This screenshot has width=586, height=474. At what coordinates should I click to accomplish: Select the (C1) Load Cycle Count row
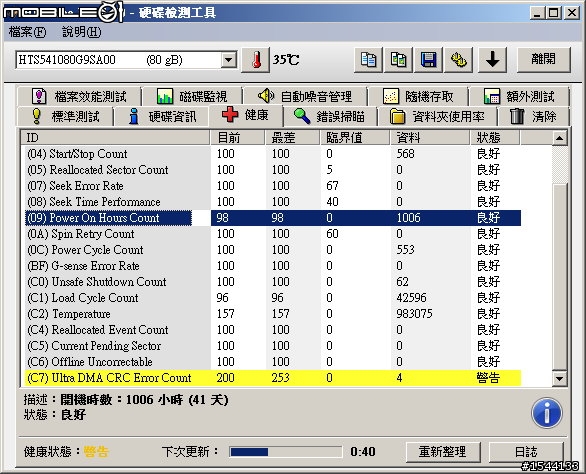point(273,298)
